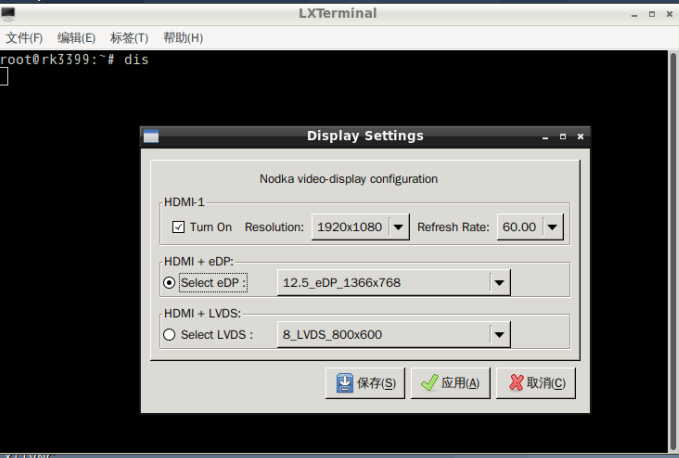
Task: Click the 保存(S) save button
Action: coord(365,383)
